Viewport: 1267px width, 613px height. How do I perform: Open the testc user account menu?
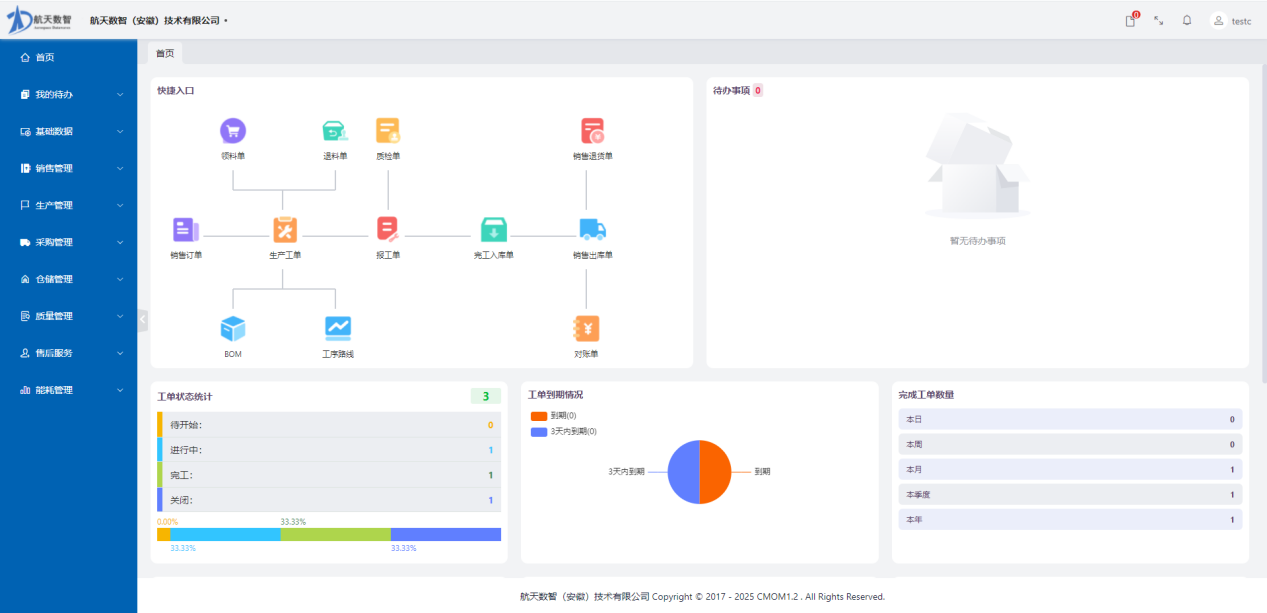tap(1231, 20)
